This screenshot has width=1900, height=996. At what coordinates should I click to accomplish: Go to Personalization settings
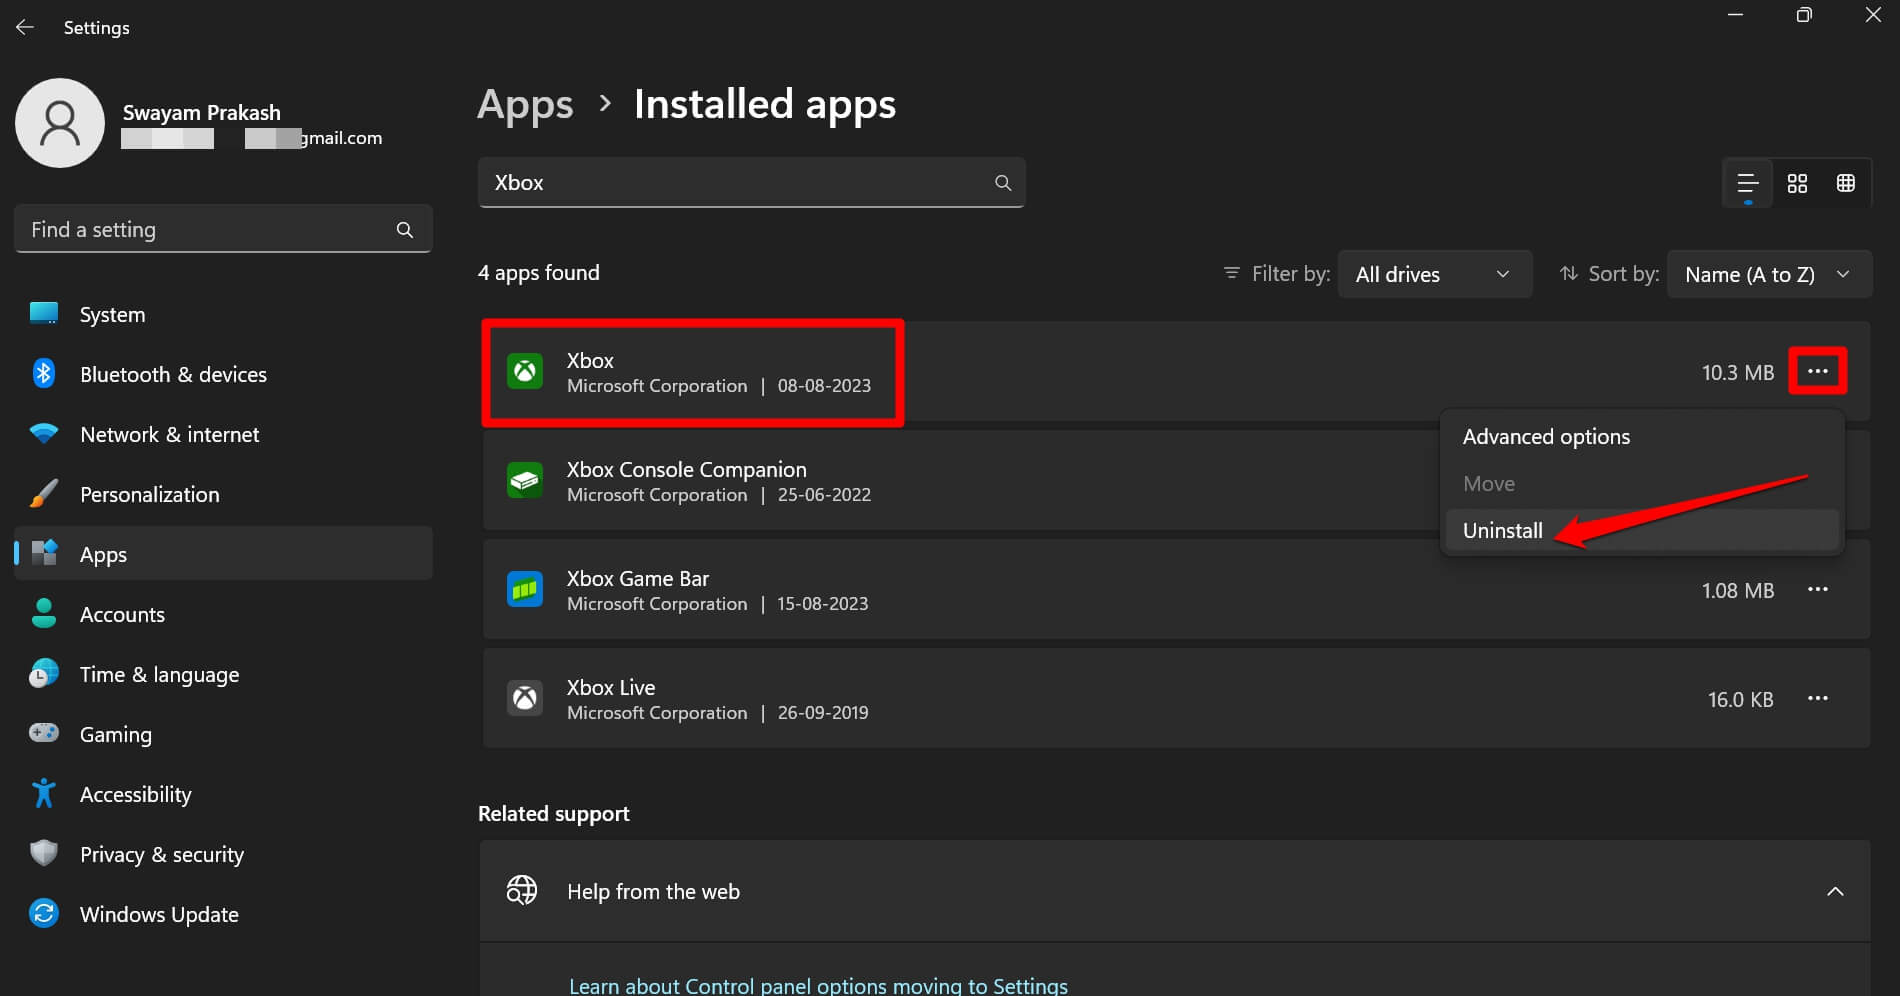click(x=149, y=494)
